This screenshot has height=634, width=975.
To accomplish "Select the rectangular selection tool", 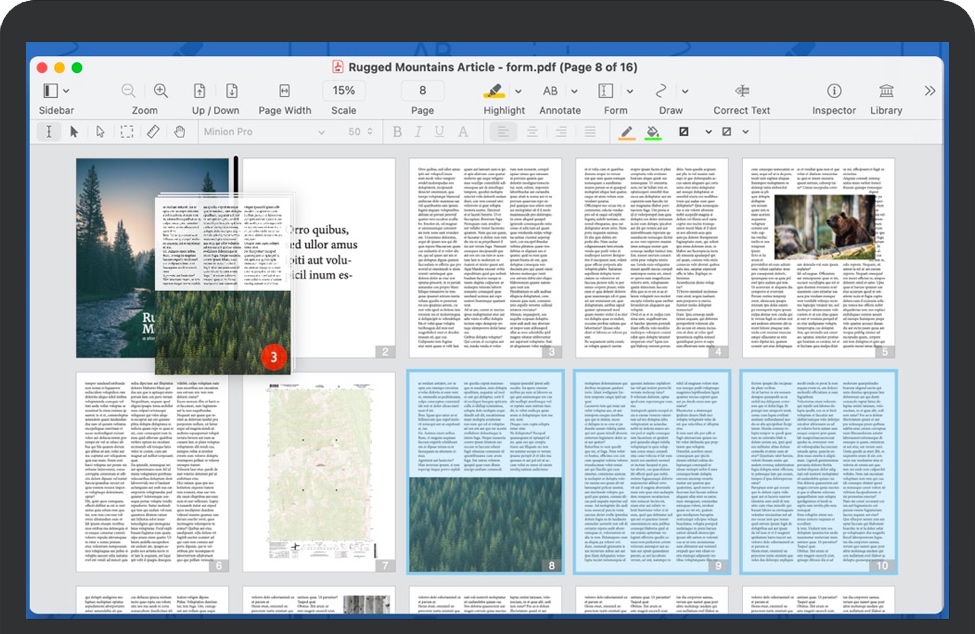I will (127, 132).
